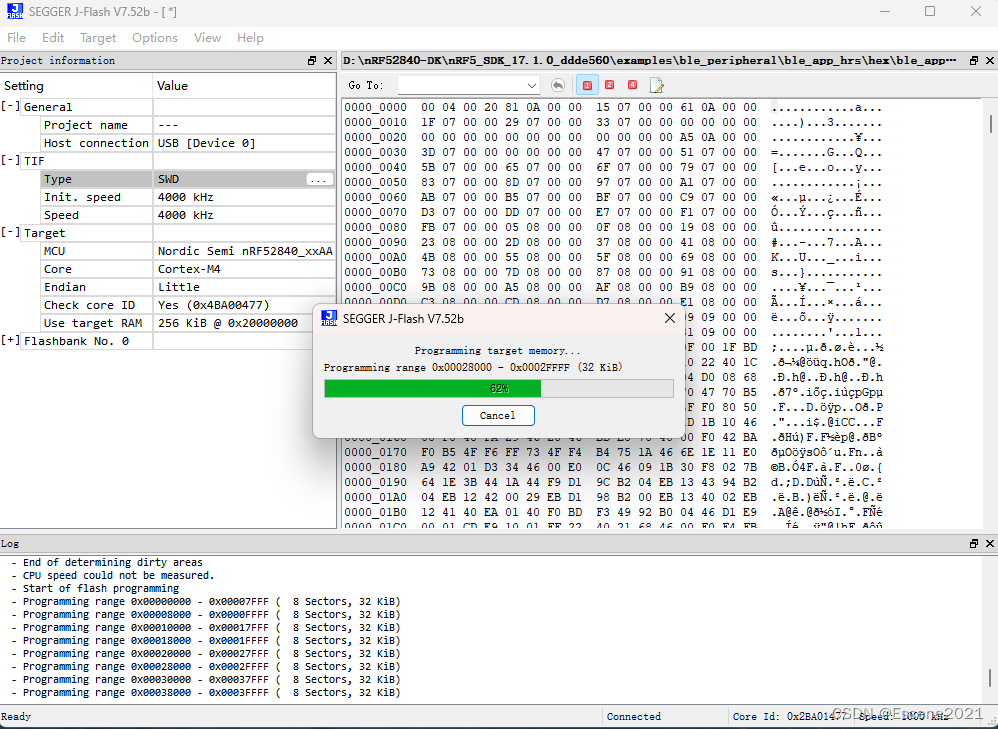Image resolution: width=998 pixels, height=729 pixels.
Task: Click log line 'End of determining dirty areas'
Action: [x=113, y=562]
